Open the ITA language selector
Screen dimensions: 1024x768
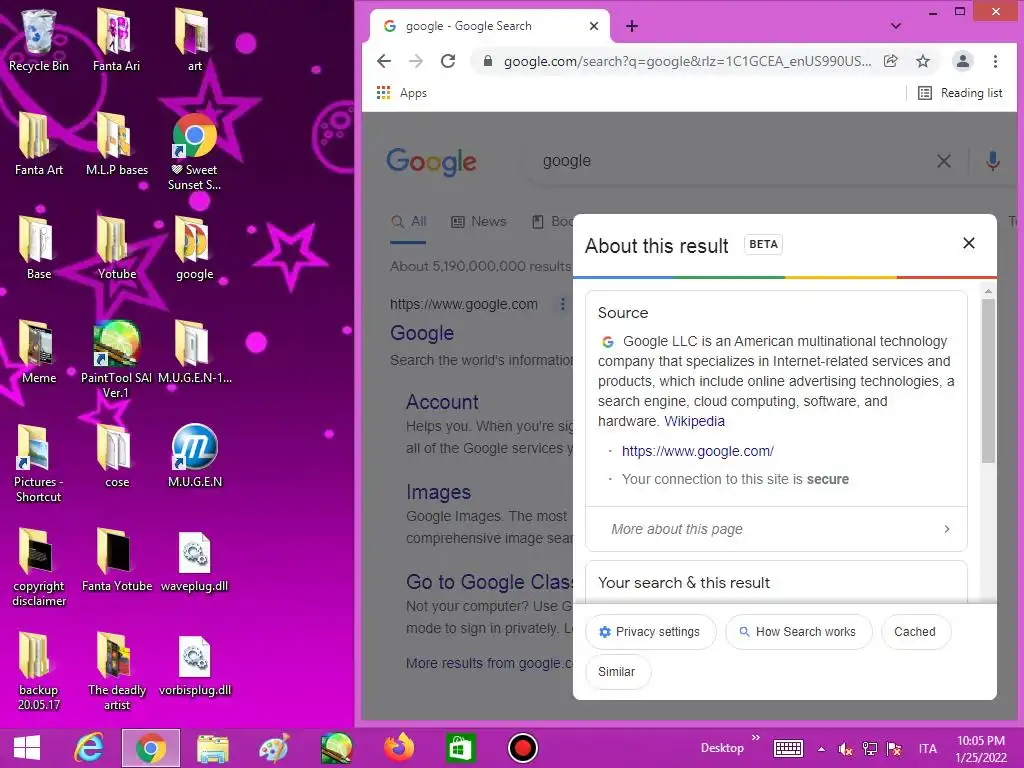tap(927, 749)
